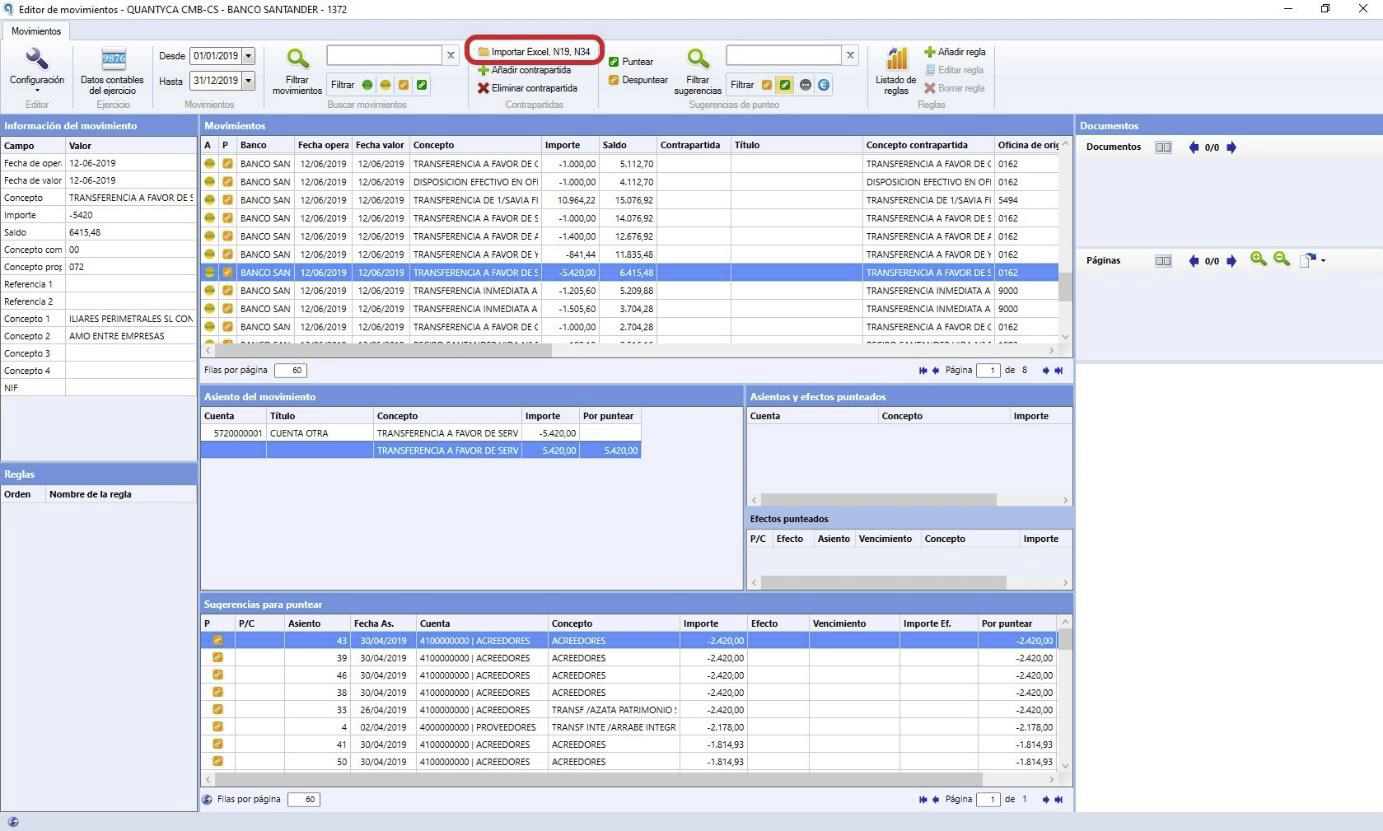1383x831 pixels.
Task: Click Eliminar contrapartida
Action: pos(527,88)
